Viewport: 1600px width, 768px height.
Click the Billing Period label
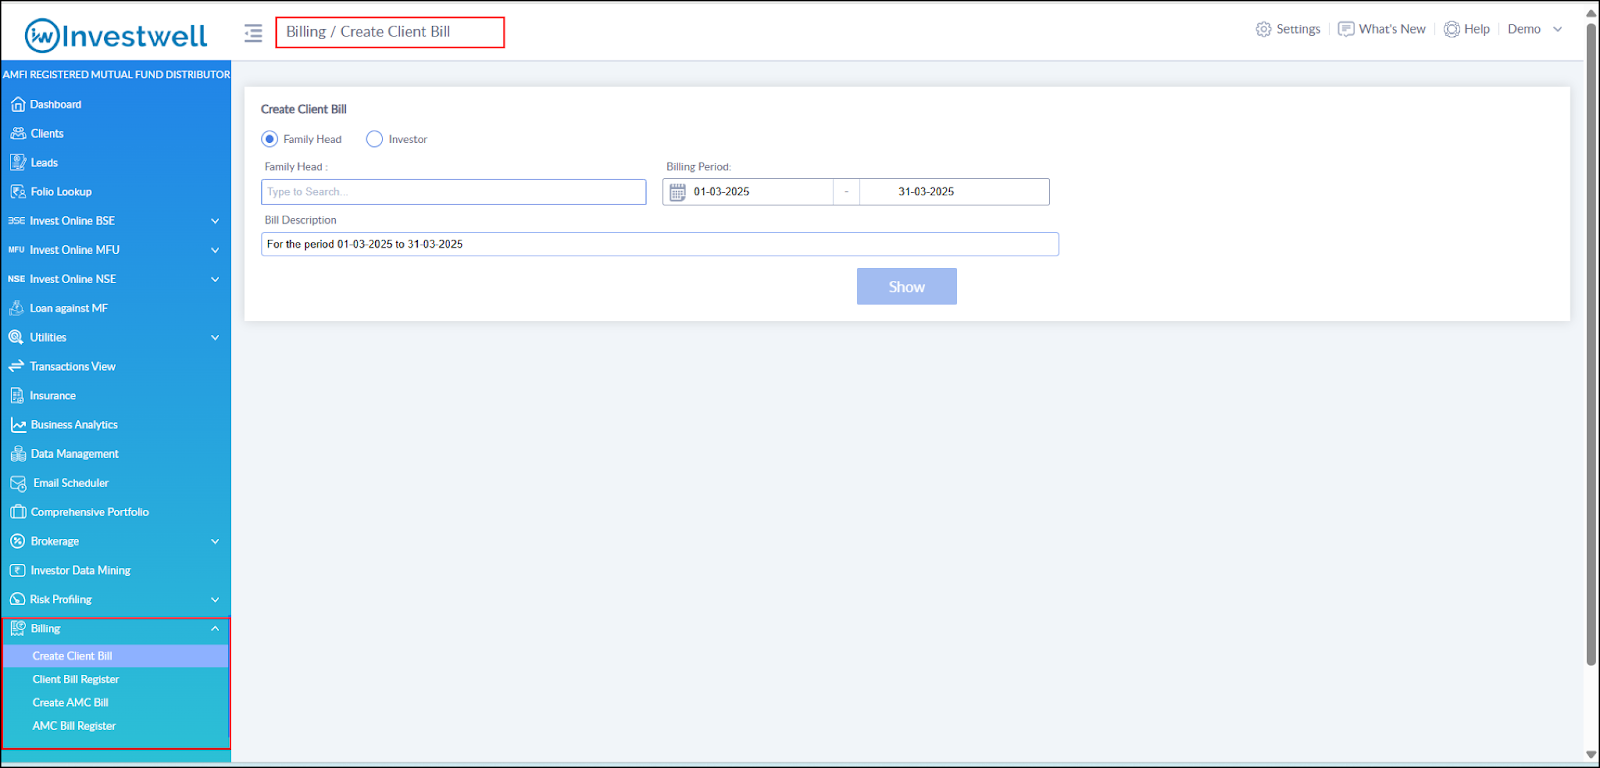pyautogui.click(x=699, y=167)
